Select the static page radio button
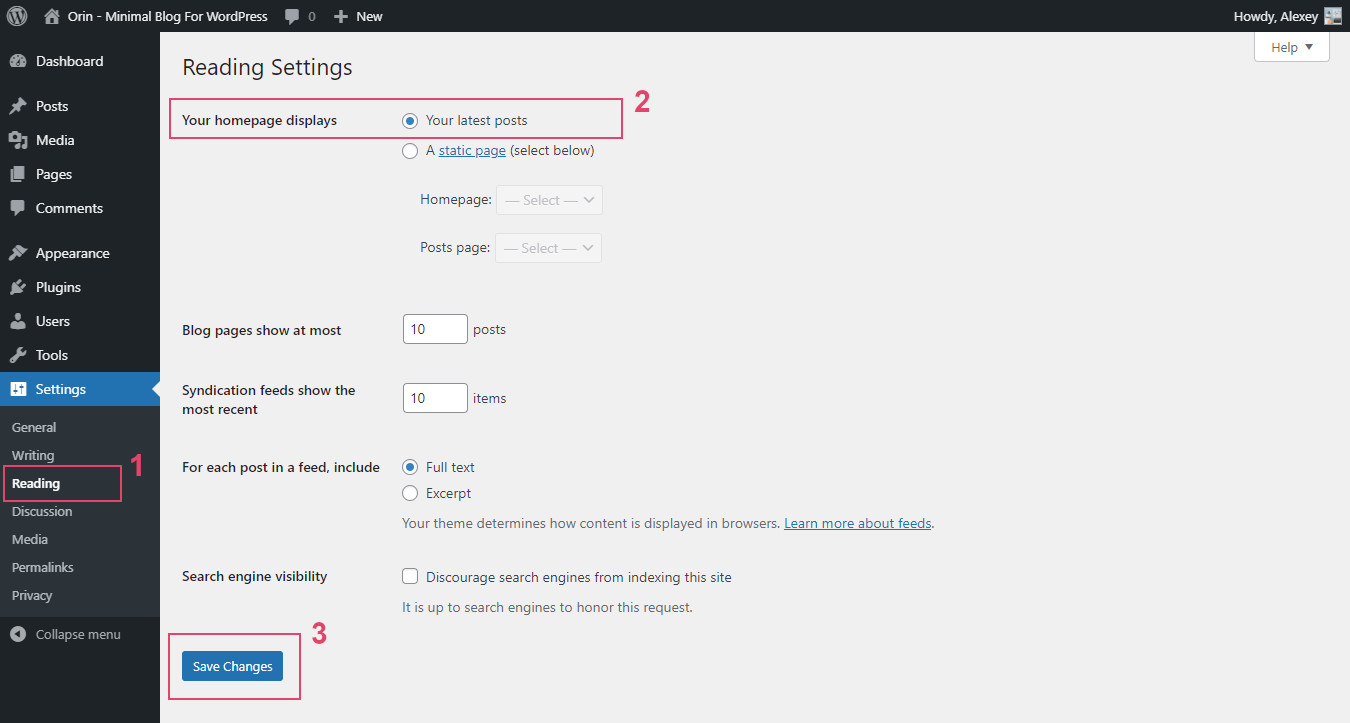Viewport: 1350px width, 723px height. point(410,151)
